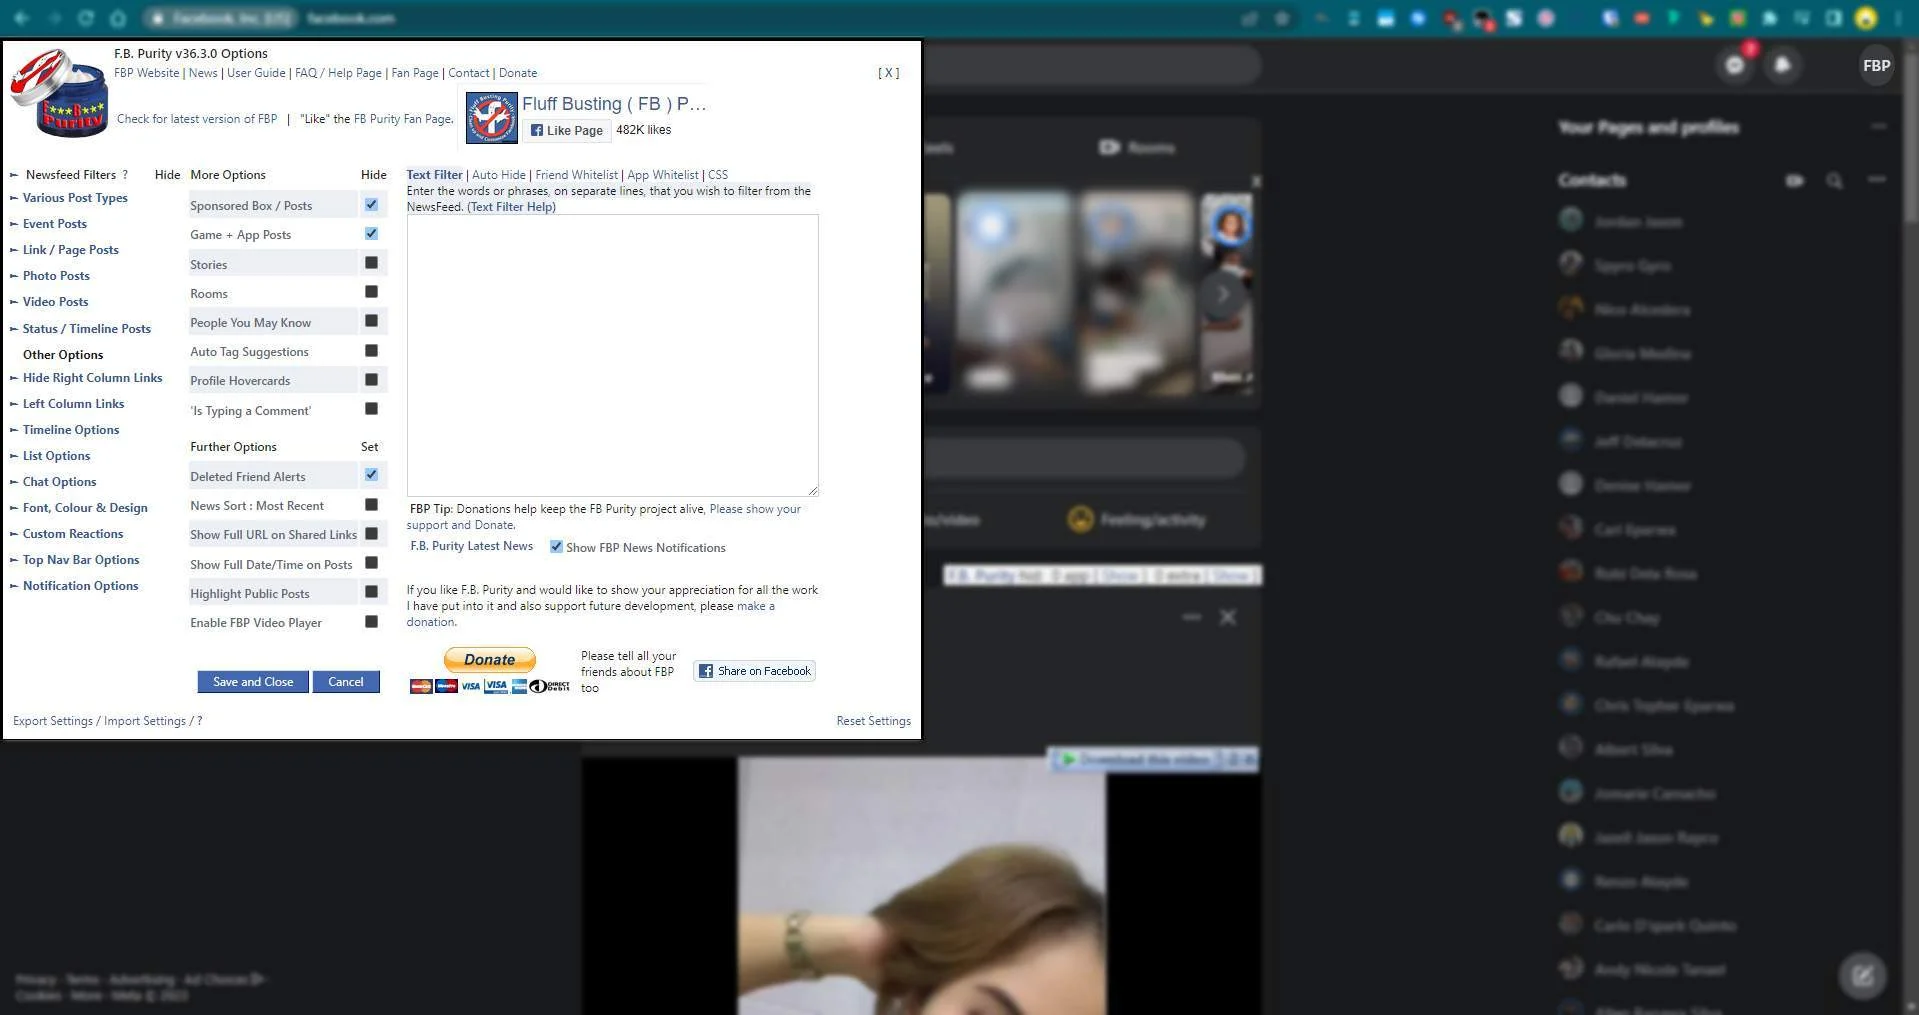Search contacts with magnifier icon
This screenshot has height=1015, width=1919.
pos(1834,180)
